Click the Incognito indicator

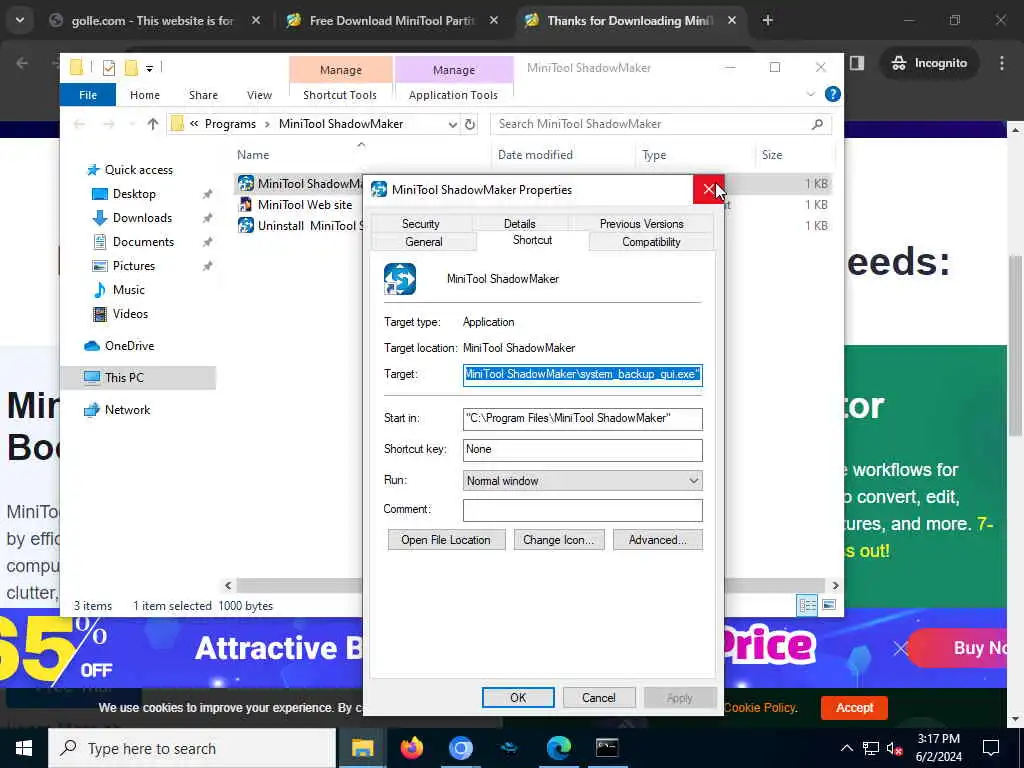[929, 63]
